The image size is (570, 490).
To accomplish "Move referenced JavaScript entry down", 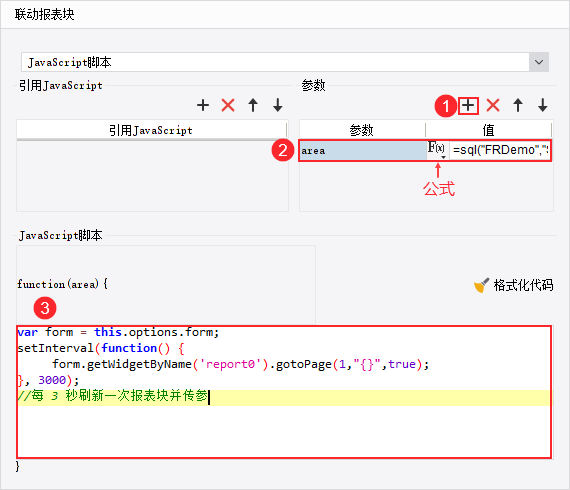I will pyautogui.click(x=278, y=105).
